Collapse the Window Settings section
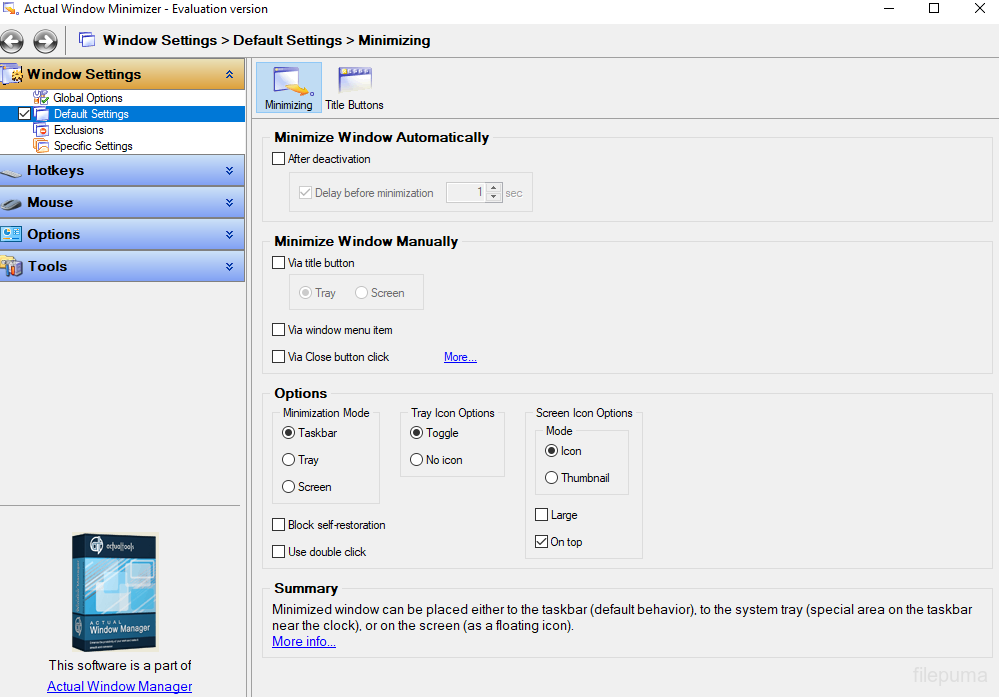The image size is (999, 697). (x=229, y=75)
